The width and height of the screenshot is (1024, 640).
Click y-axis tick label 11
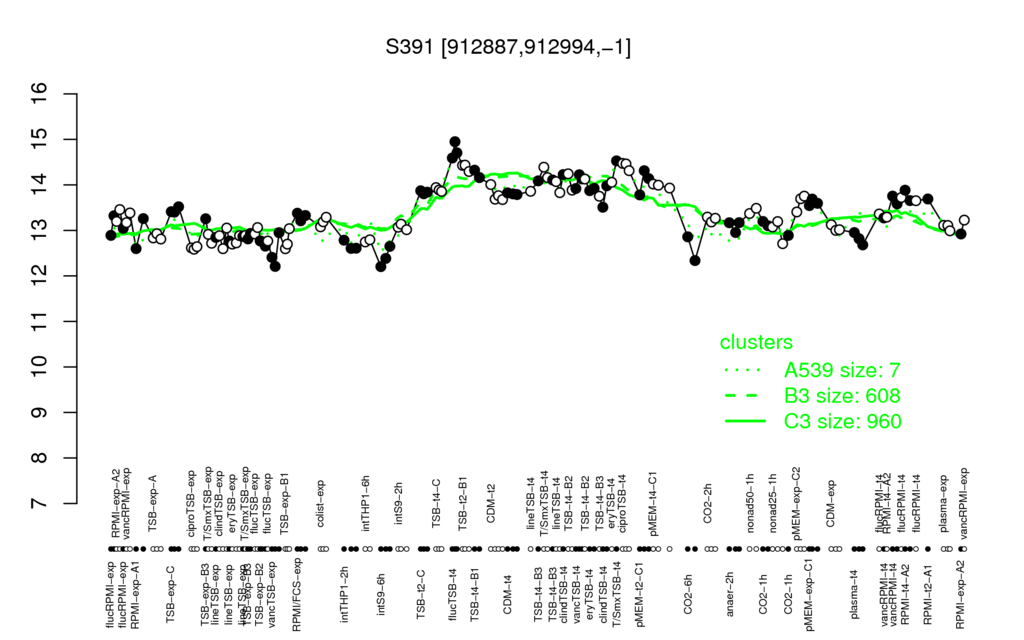click(40, 321)
